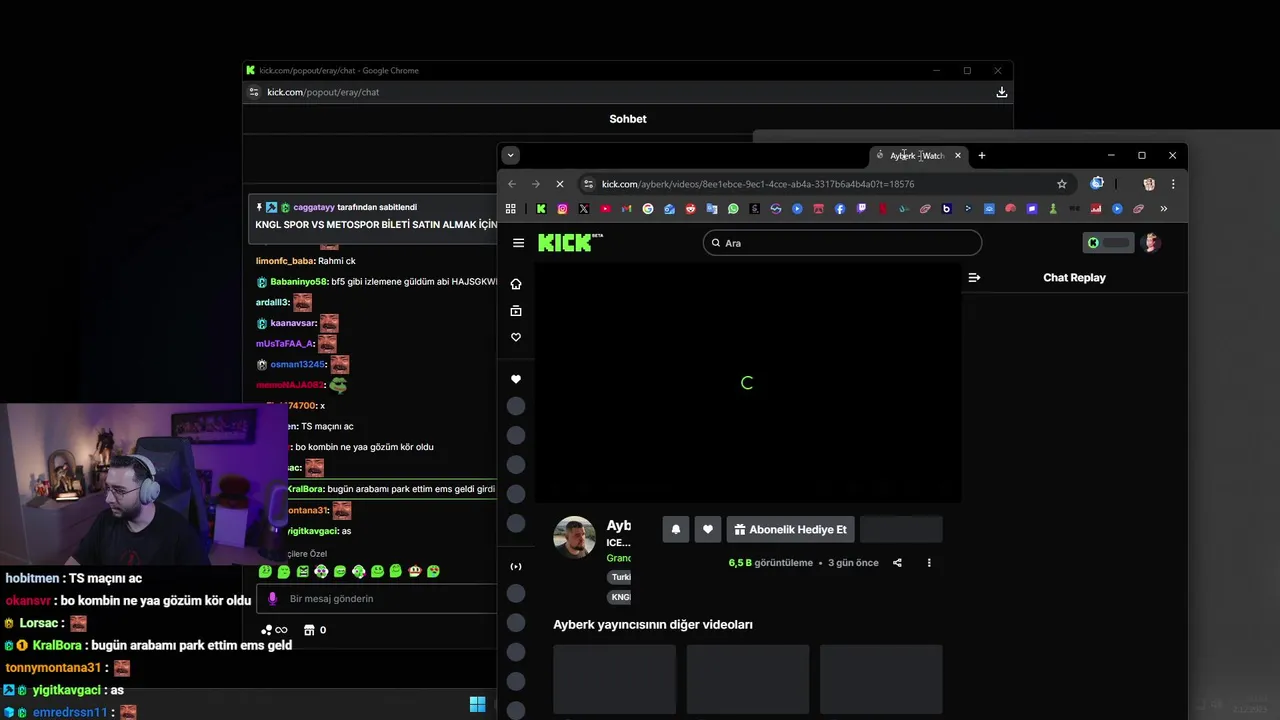The width and height of the screenshot is (1280, 720).
Task: Click in the Ara search field
Action: click(842, 243)
